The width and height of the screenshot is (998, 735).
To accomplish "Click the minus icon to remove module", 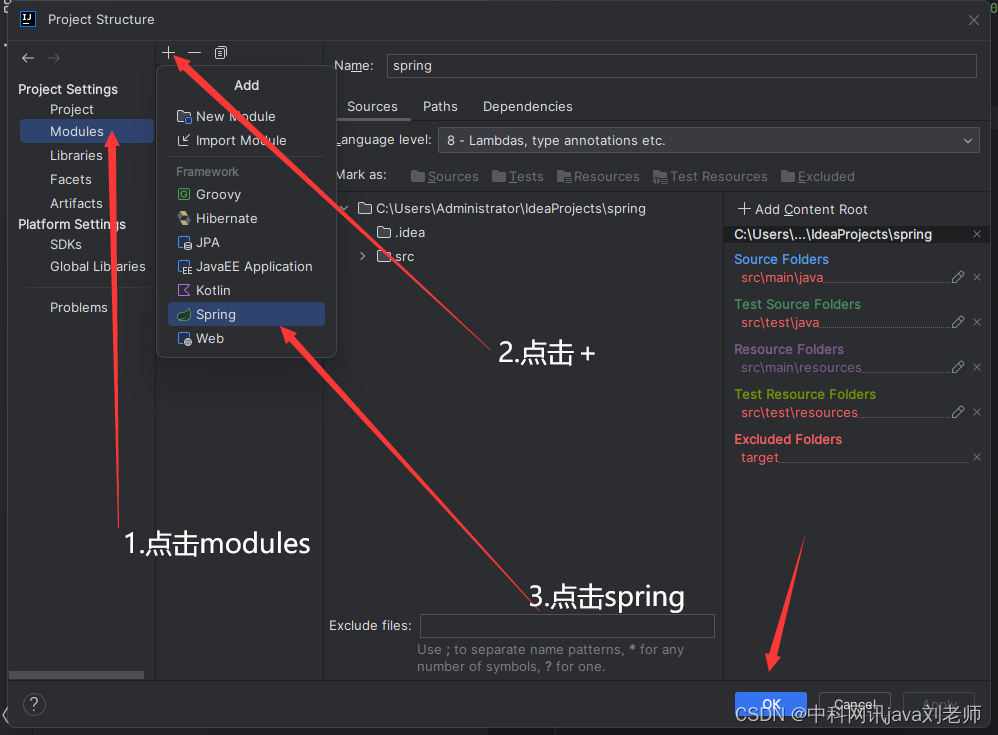I will [x=194, y=52].
